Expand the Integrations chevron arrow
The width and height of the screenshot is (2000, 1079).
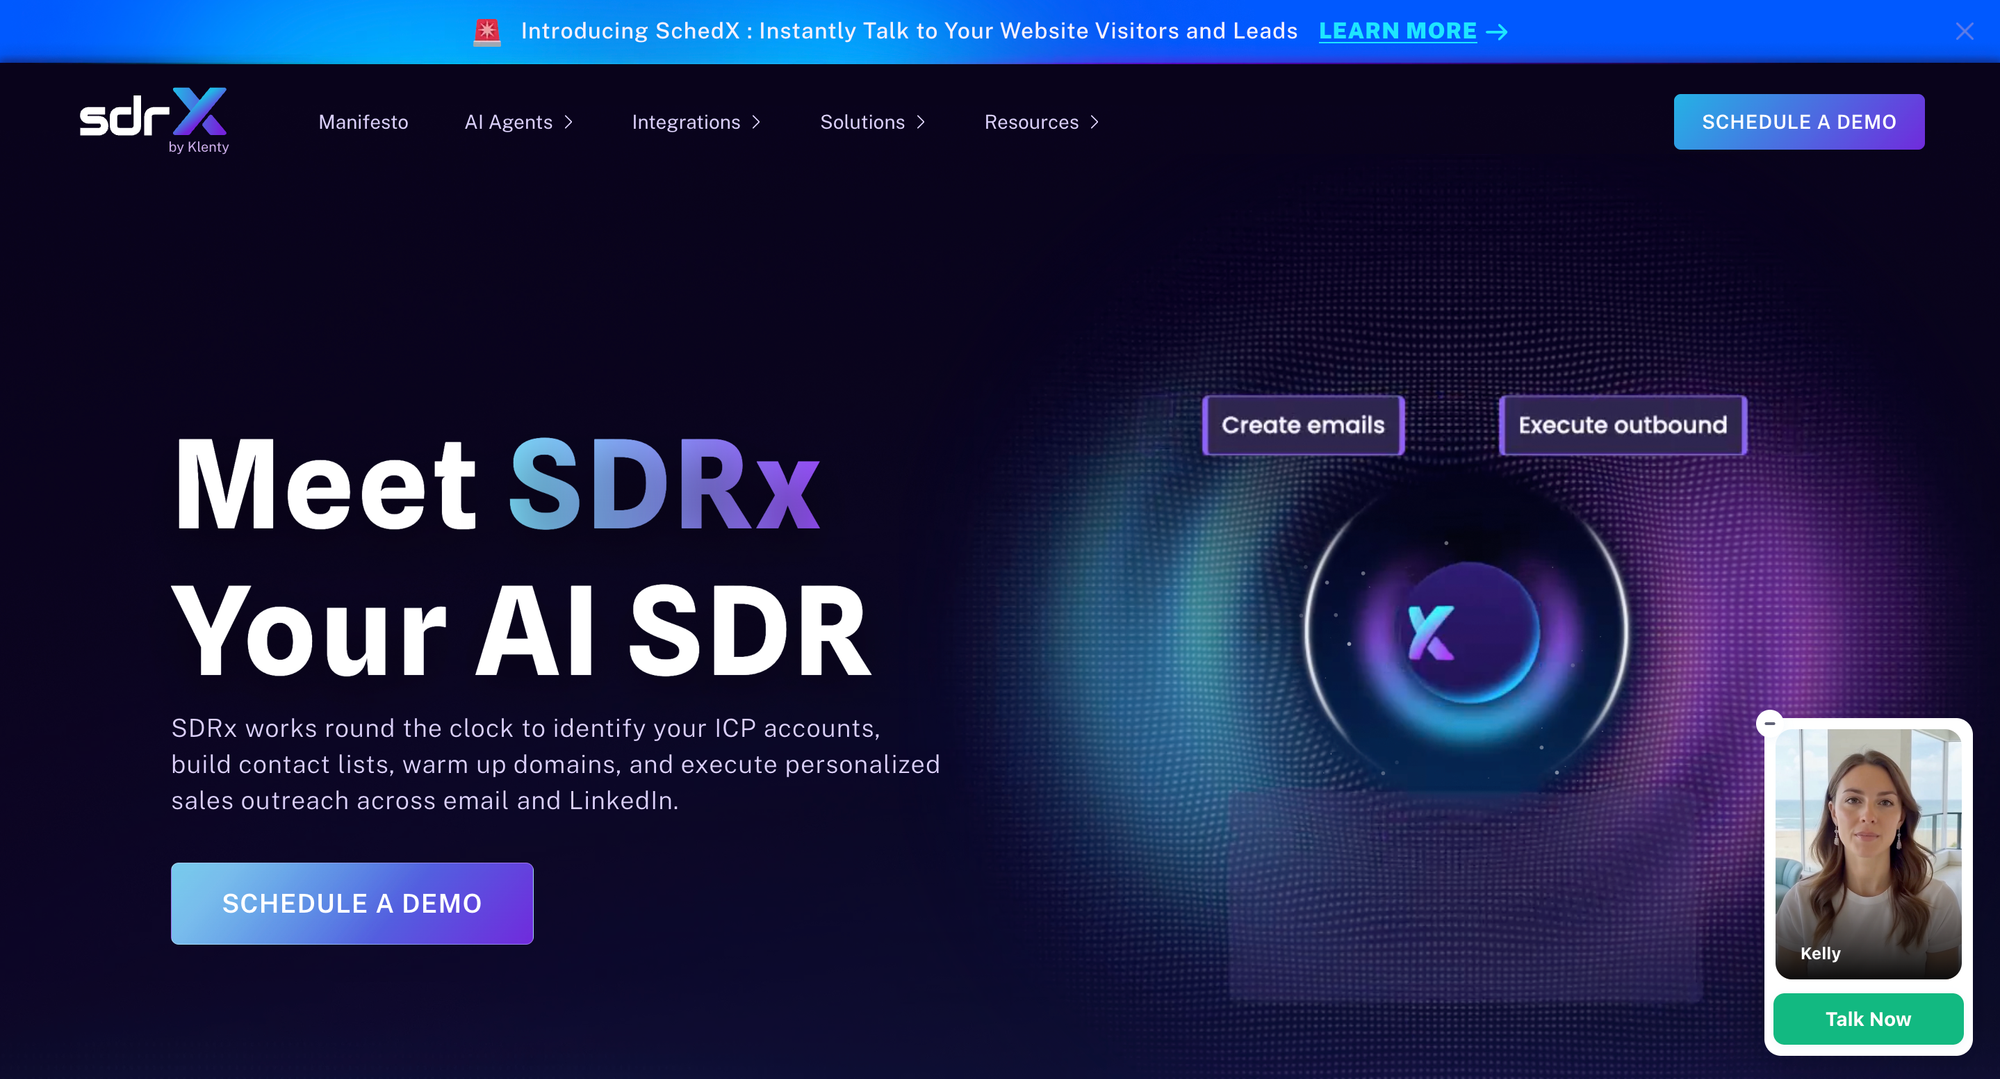click(757, 122)
